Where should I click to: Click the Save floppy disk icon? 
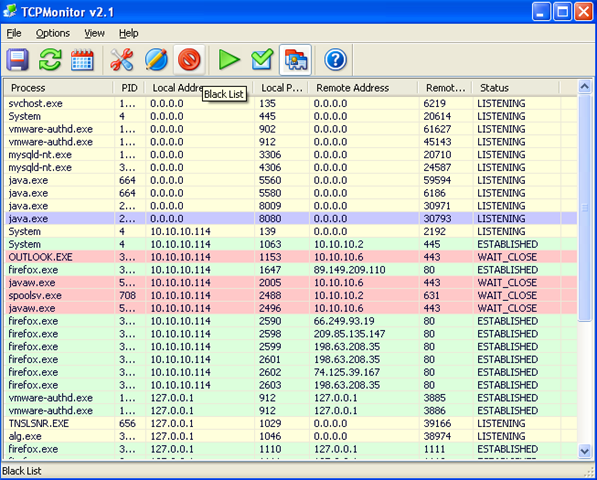coord(18,60)
